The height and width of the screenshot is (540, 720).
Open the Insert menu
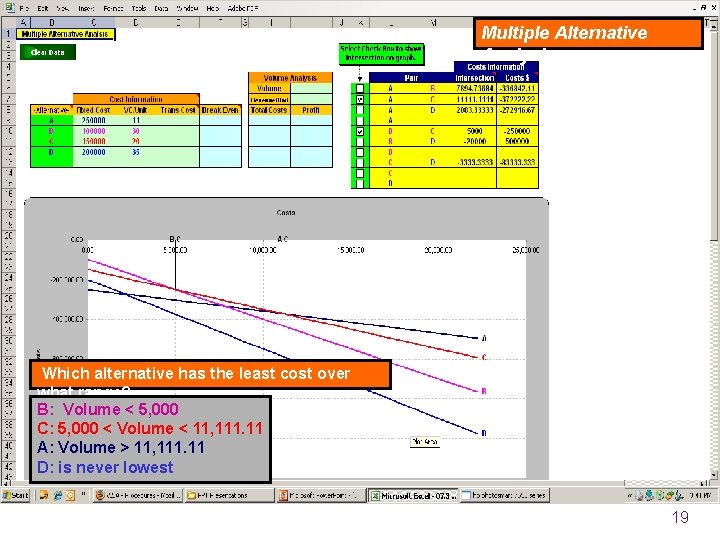click(86, 8)
